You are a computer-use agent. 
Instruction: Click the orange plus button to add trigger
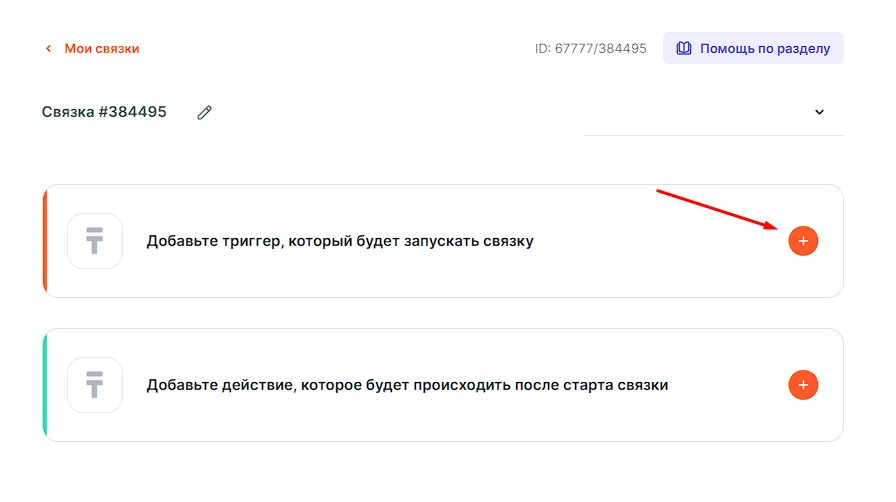pos(803,241)
